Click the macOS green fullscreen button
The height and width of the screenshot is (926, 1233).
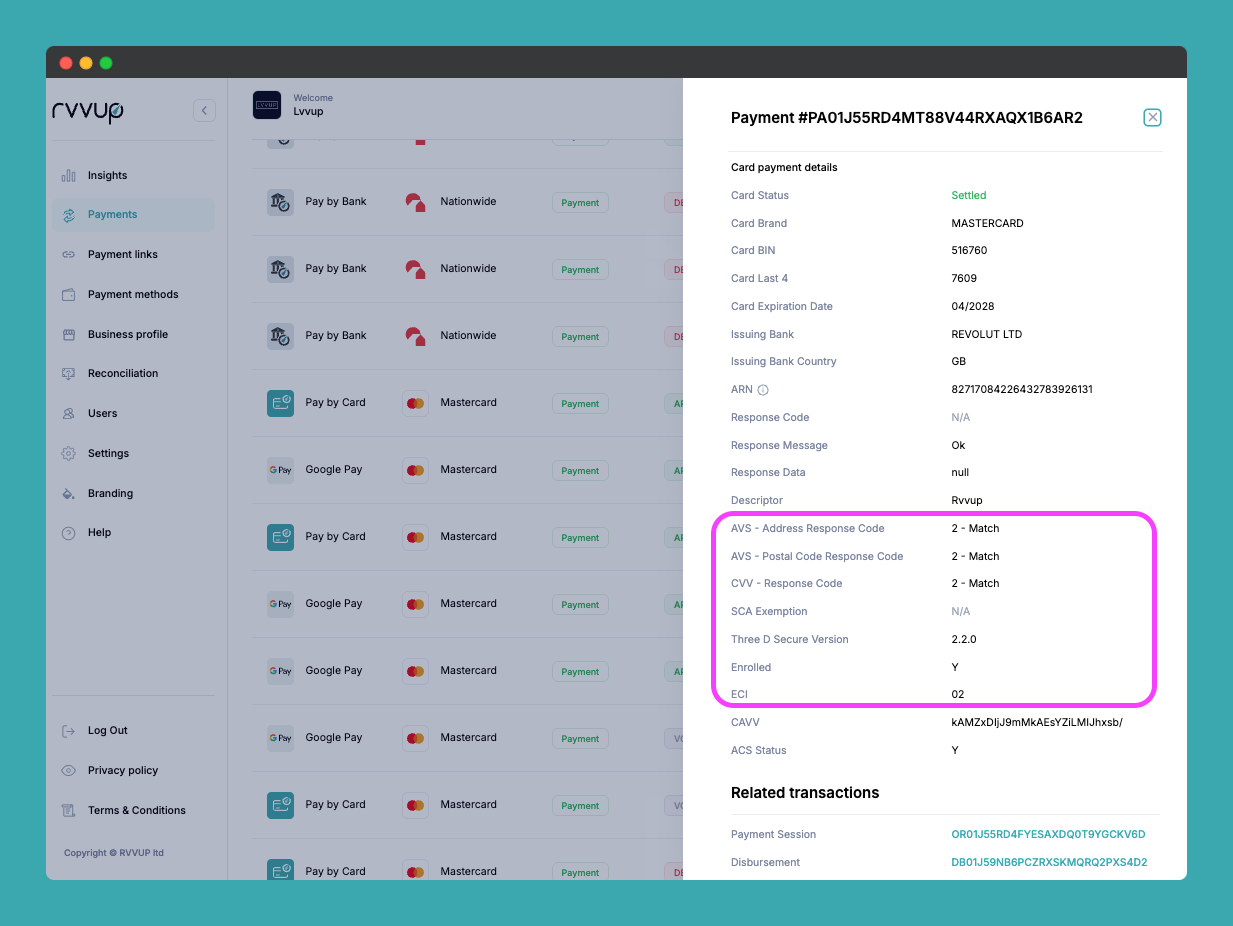(x=106, y=63)
